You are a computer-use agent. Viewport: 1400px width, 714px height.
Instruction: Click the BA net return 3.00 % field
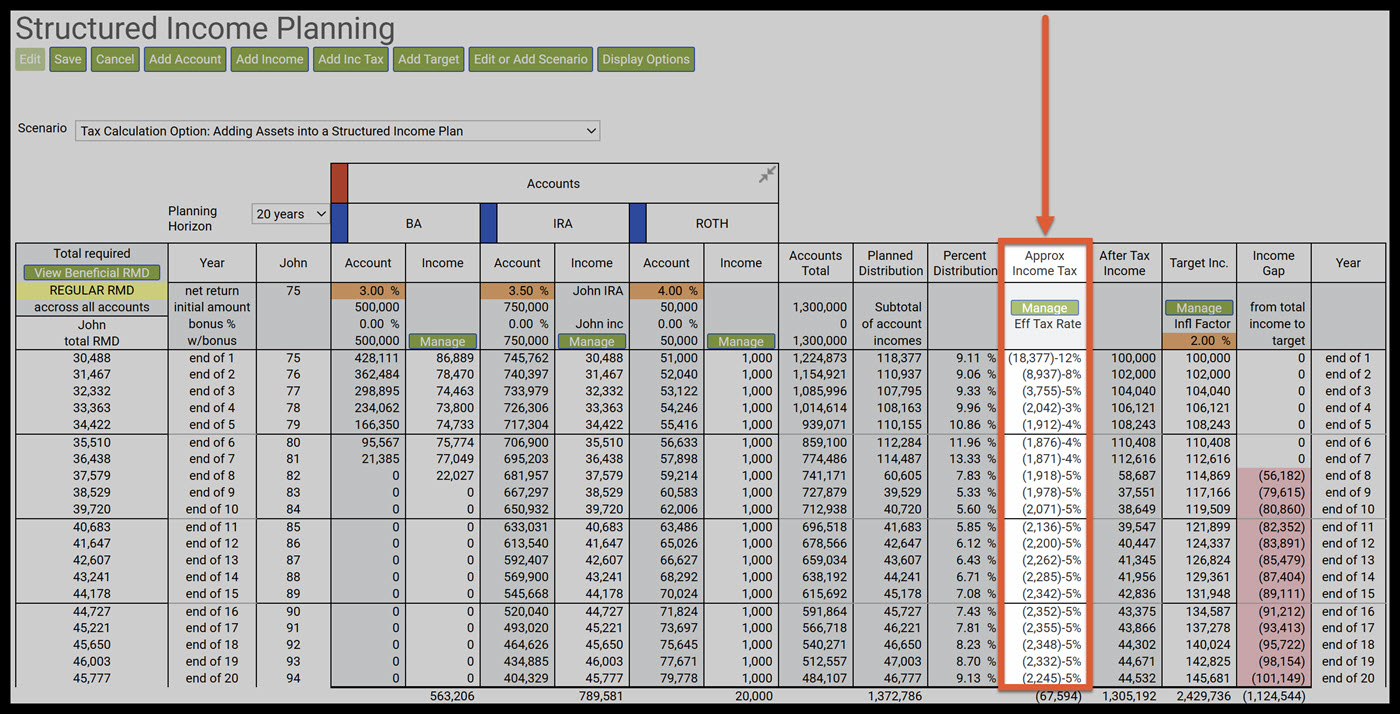coord(369,291)
